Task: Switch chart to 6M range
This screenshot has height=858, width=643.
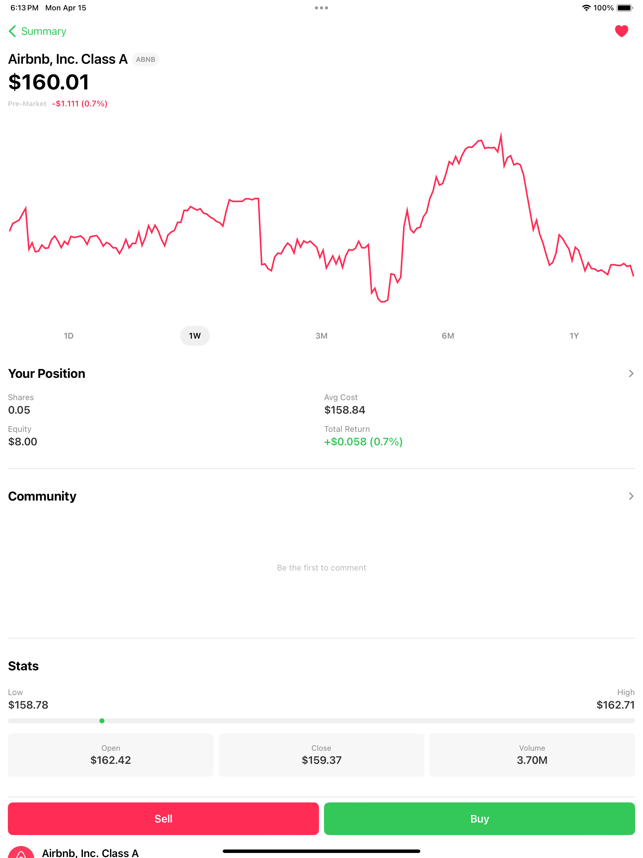Action: tap(448, 335)
